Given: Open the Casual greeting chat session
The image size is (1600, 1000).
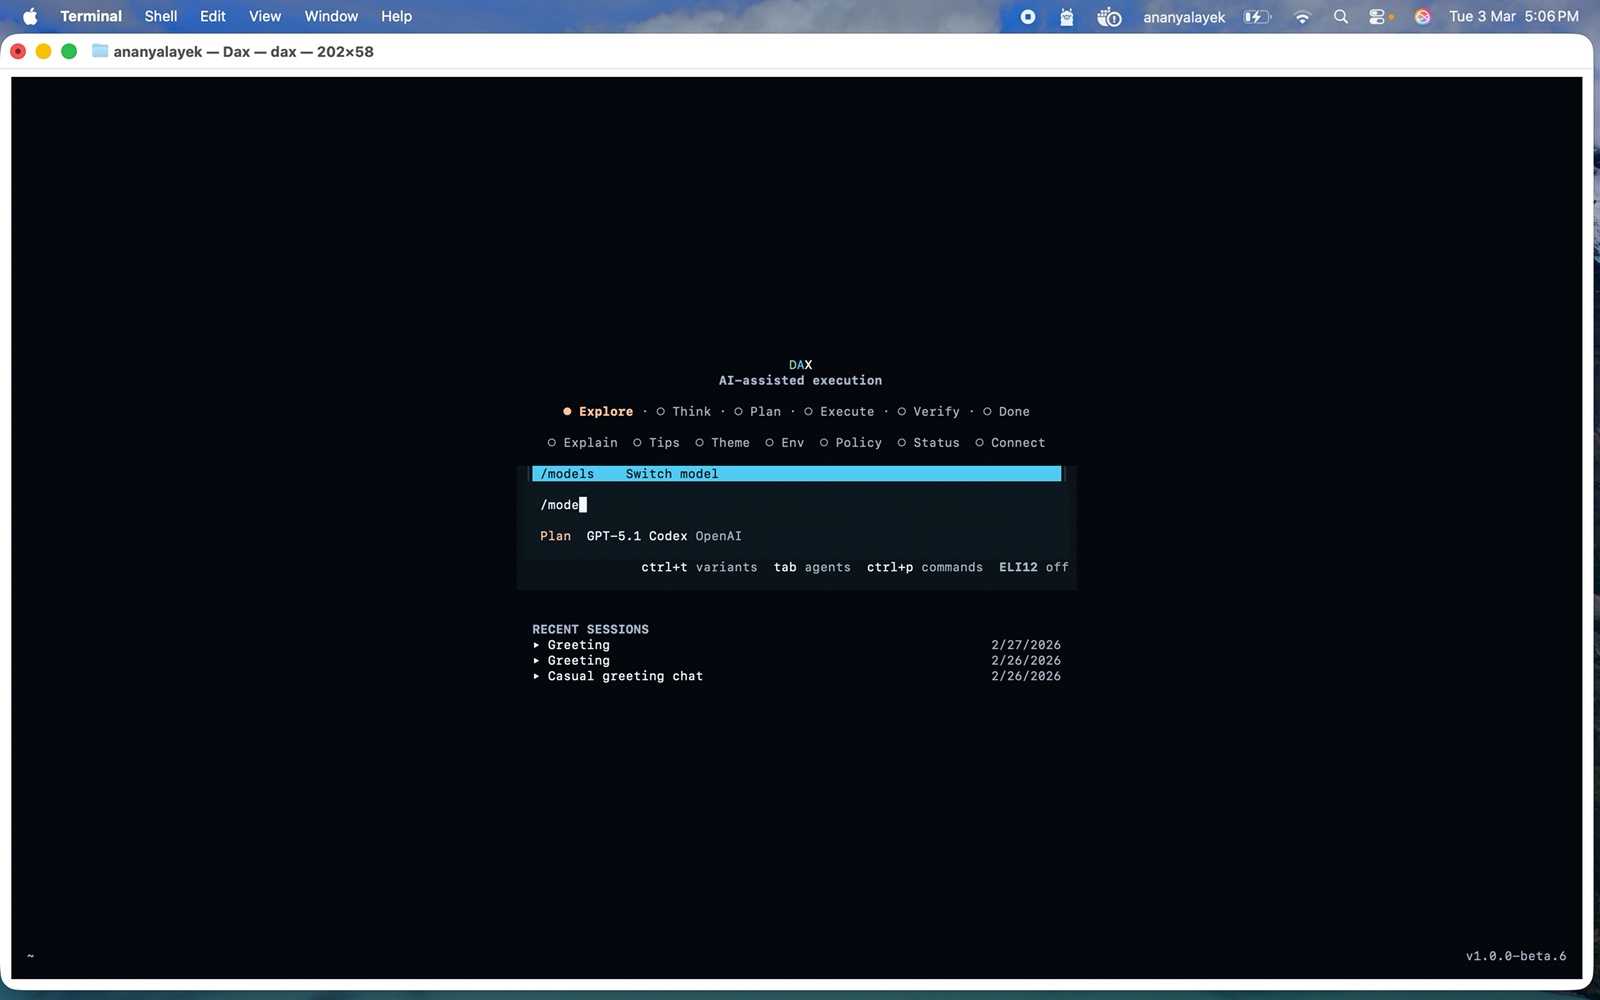Looking at the screenshot, I should tap(796, 676).
